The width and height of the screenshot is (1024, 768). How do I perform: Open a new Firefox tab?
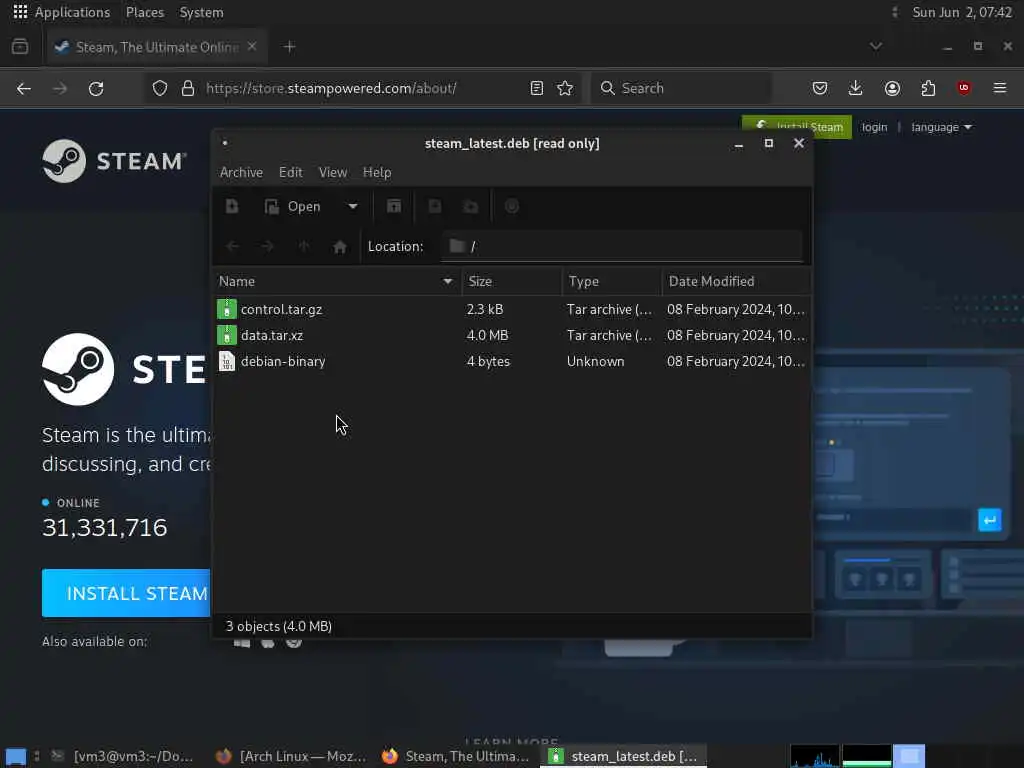coord(289,47)
